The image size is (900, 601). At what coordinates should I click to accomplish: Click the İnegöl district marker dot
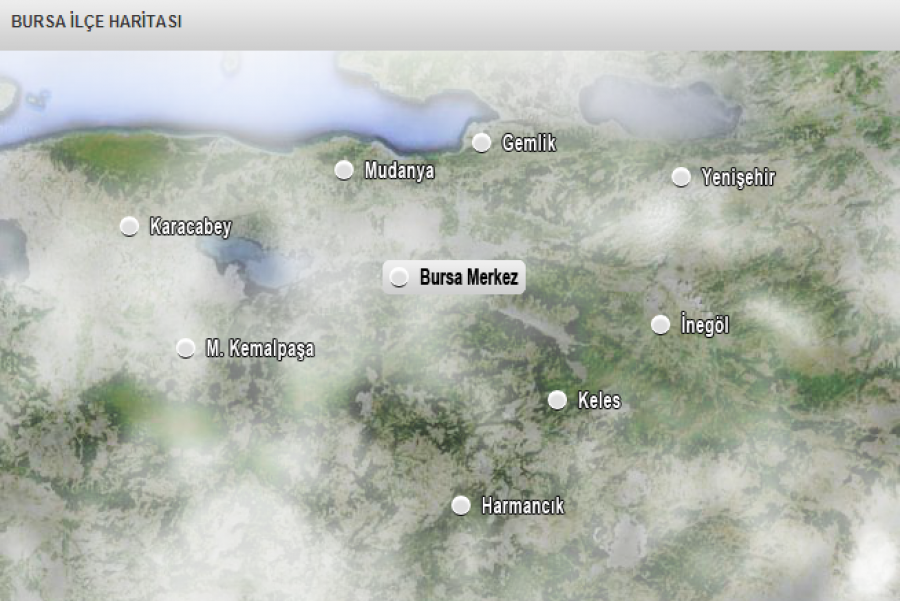[661, 324]
